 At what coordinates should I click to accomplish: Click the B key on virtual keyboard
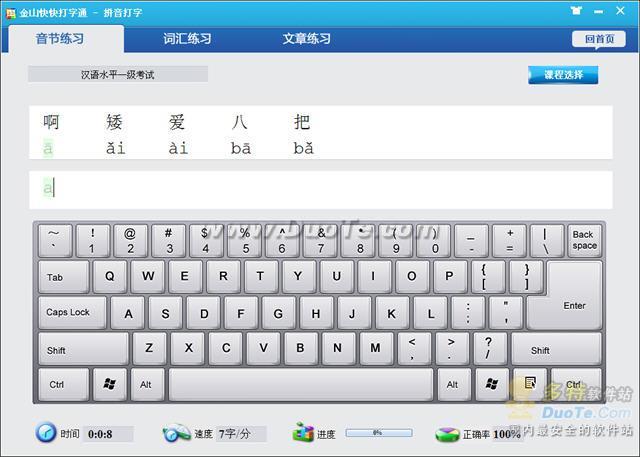coord(301,348)
